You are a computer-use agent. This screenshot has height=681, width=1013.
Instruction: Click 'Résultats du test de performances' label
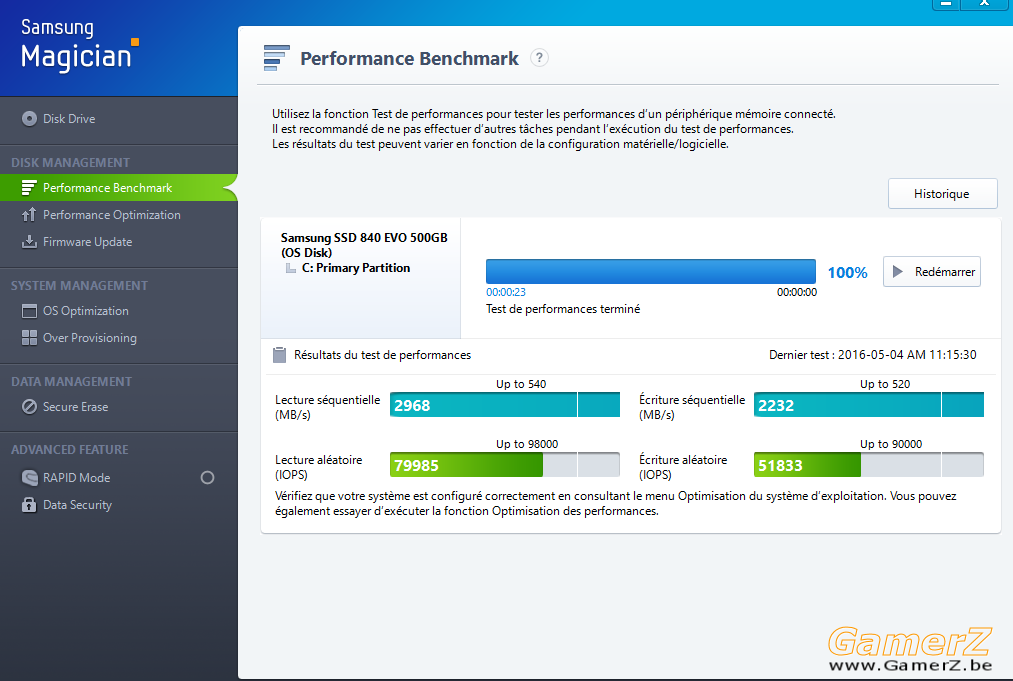382,355
